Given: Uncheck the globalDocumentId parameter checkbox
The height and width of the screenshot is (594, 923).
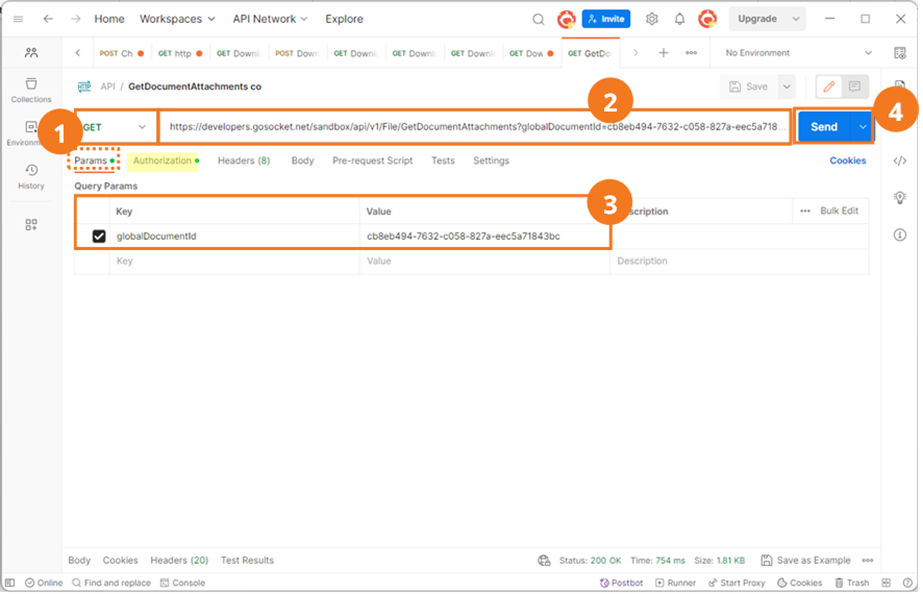Looking at the screenshot, I should [x=99, y=236].
